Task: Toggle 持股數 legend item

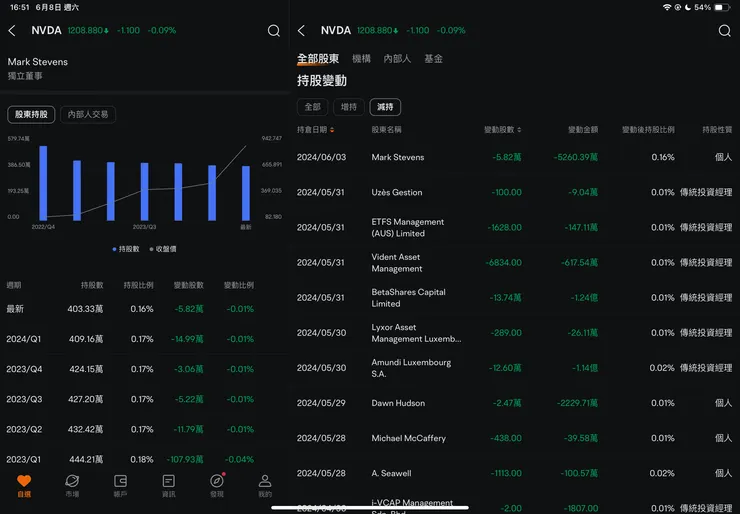Action: point(126,249)
